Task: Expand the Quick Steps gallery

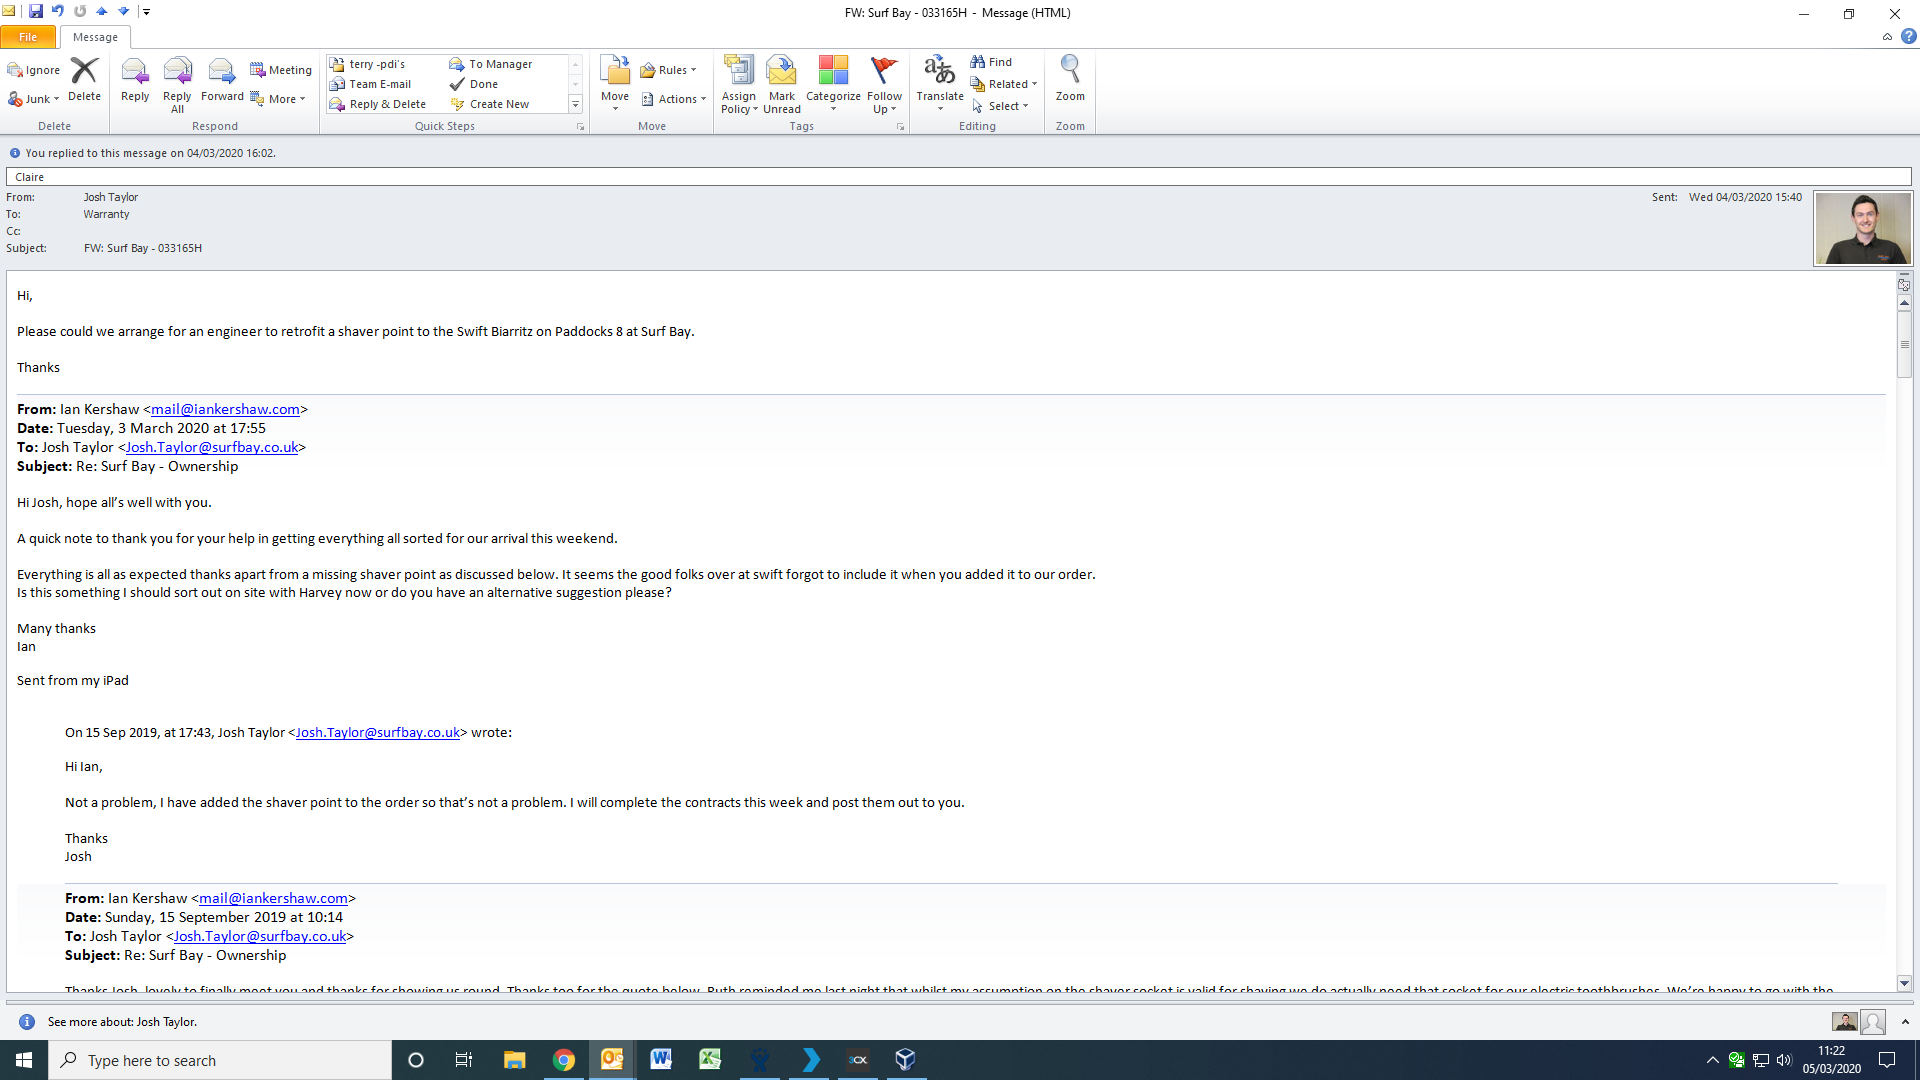Action: click(x=575, y=104)
